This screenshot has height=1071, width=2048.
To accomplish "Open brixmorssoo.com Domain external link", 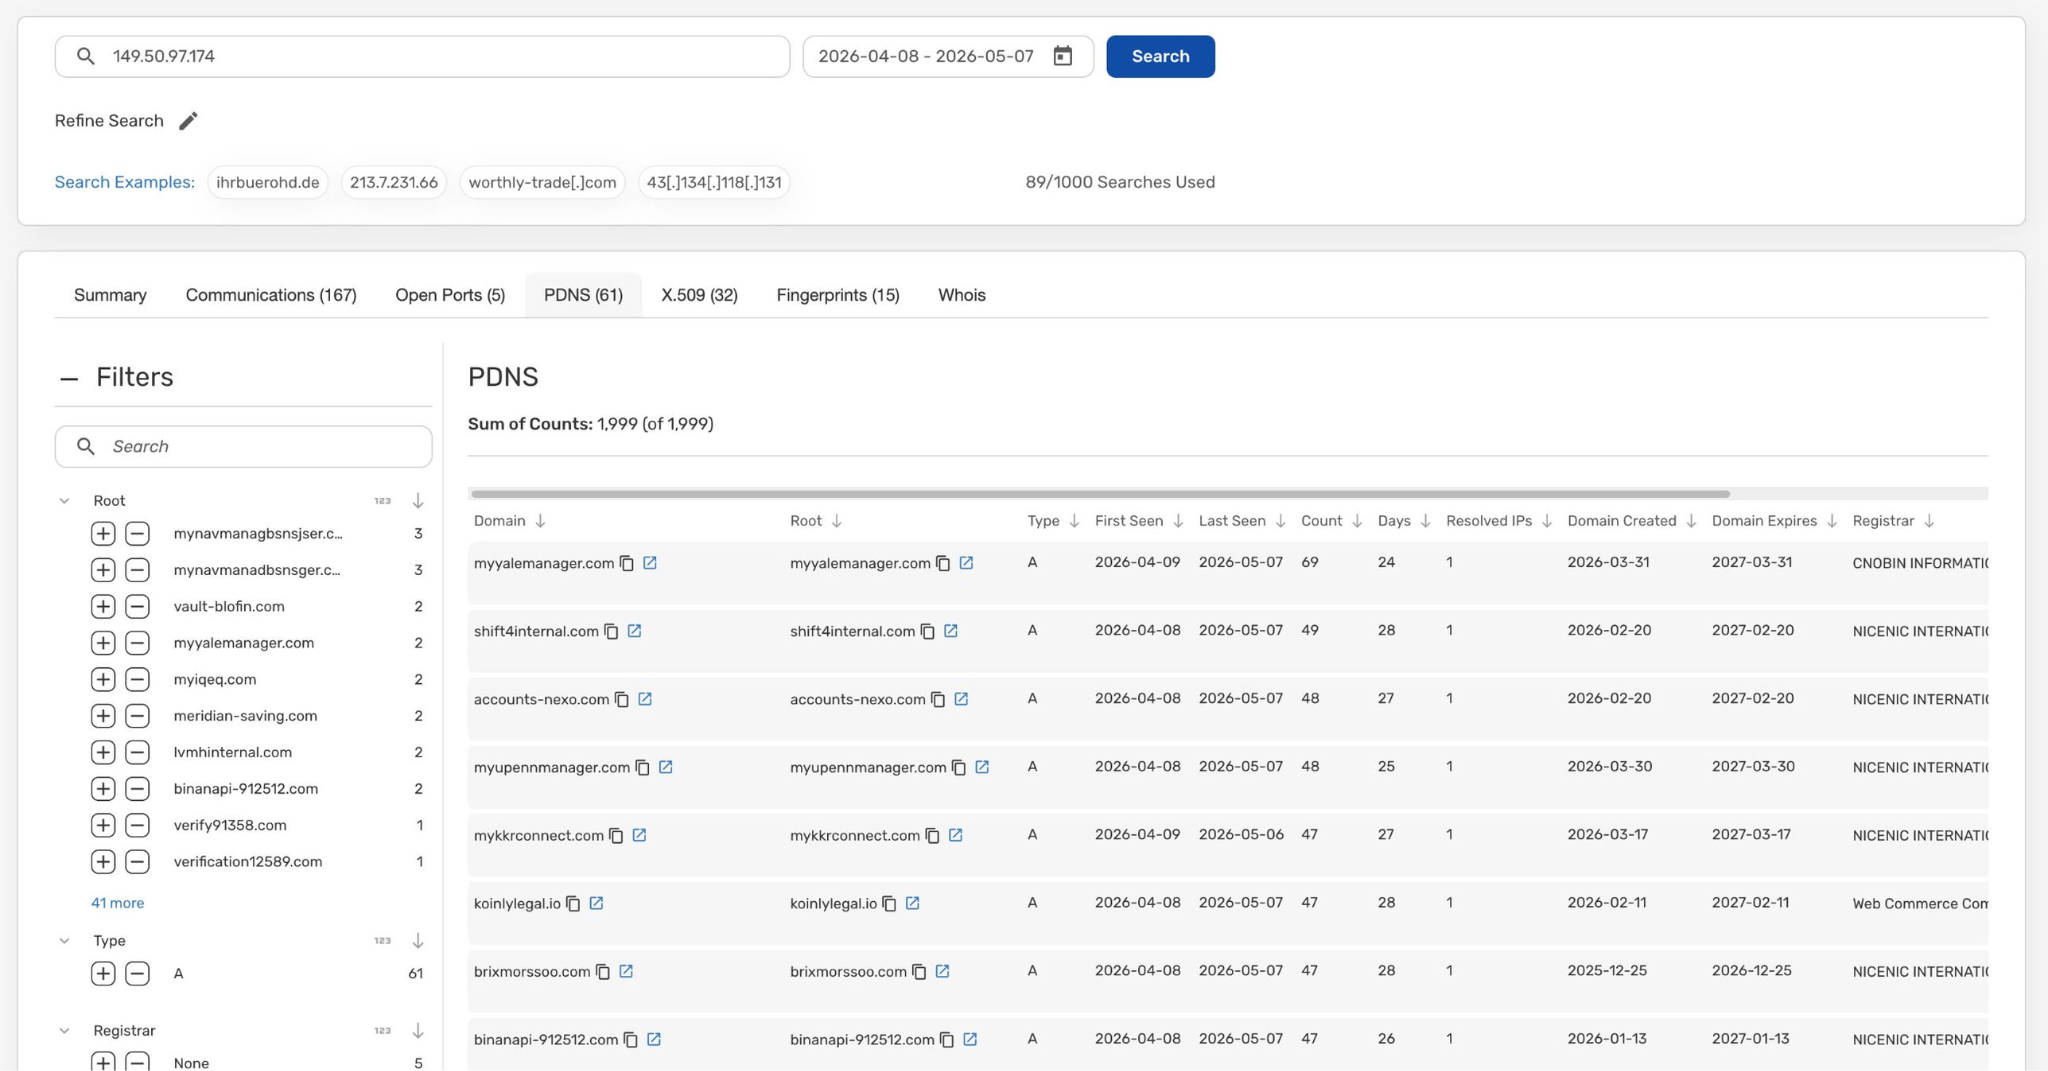I will (x=626, y=971).
